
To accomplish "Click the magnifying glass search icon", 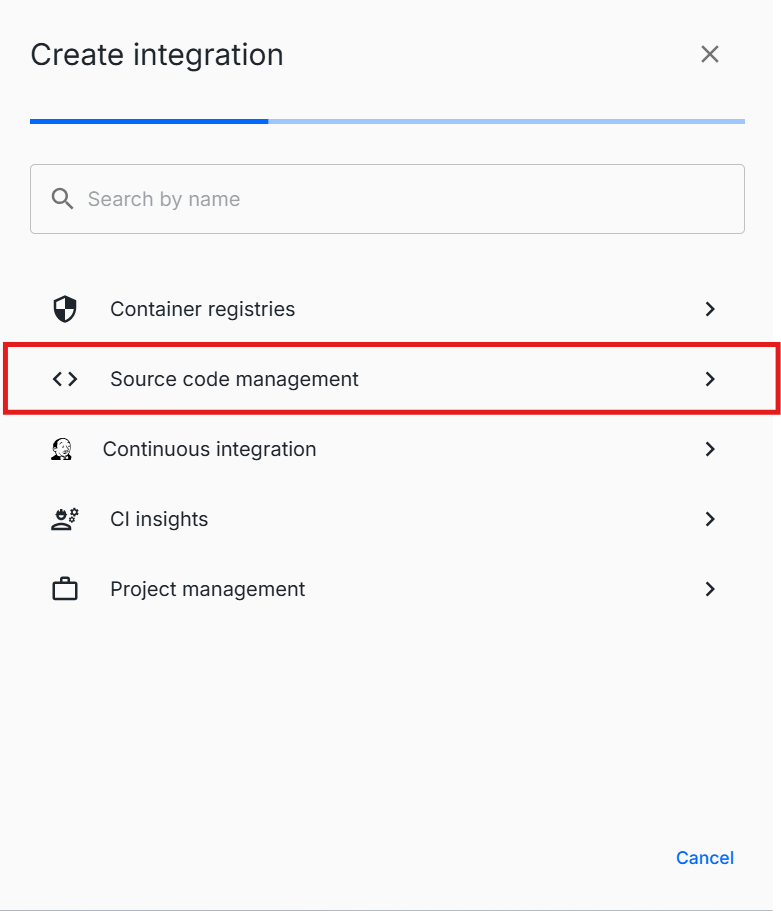I will click(63, 199).
